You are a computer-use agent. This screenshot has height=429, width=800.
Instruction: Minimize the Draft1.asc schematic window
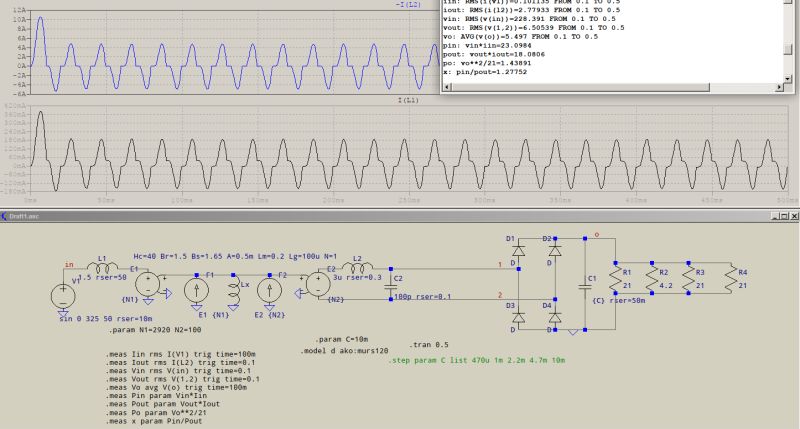click(776, 216)
